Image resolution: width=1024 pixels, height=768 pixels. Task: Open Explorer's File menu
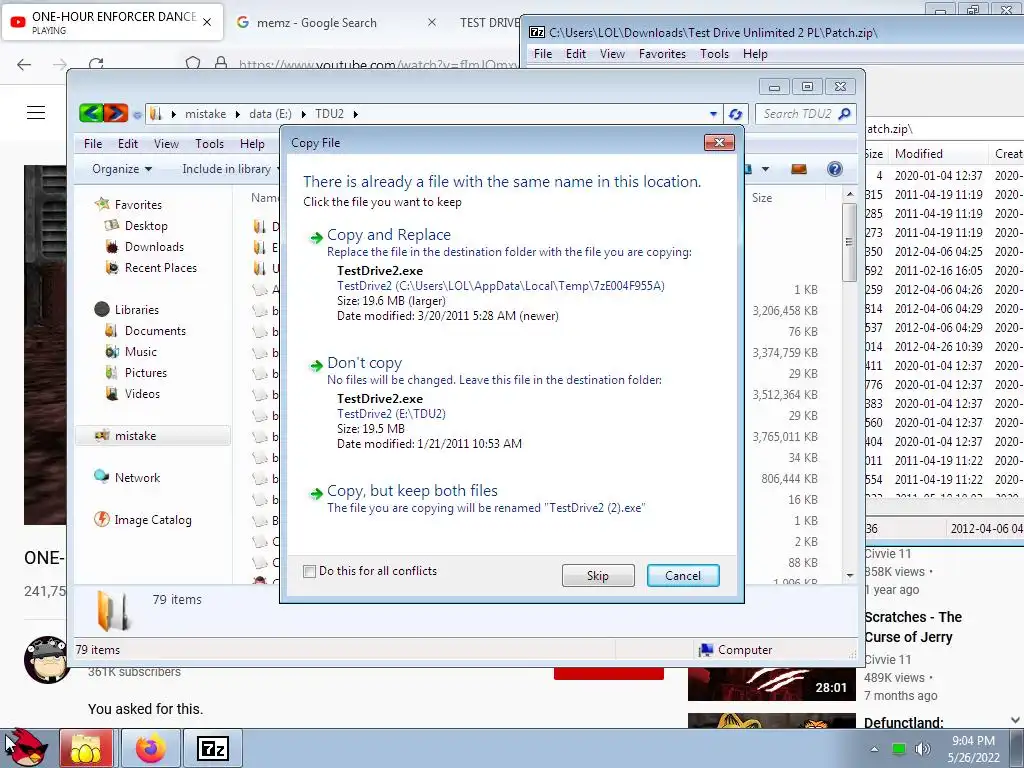(x=93, y=144)
